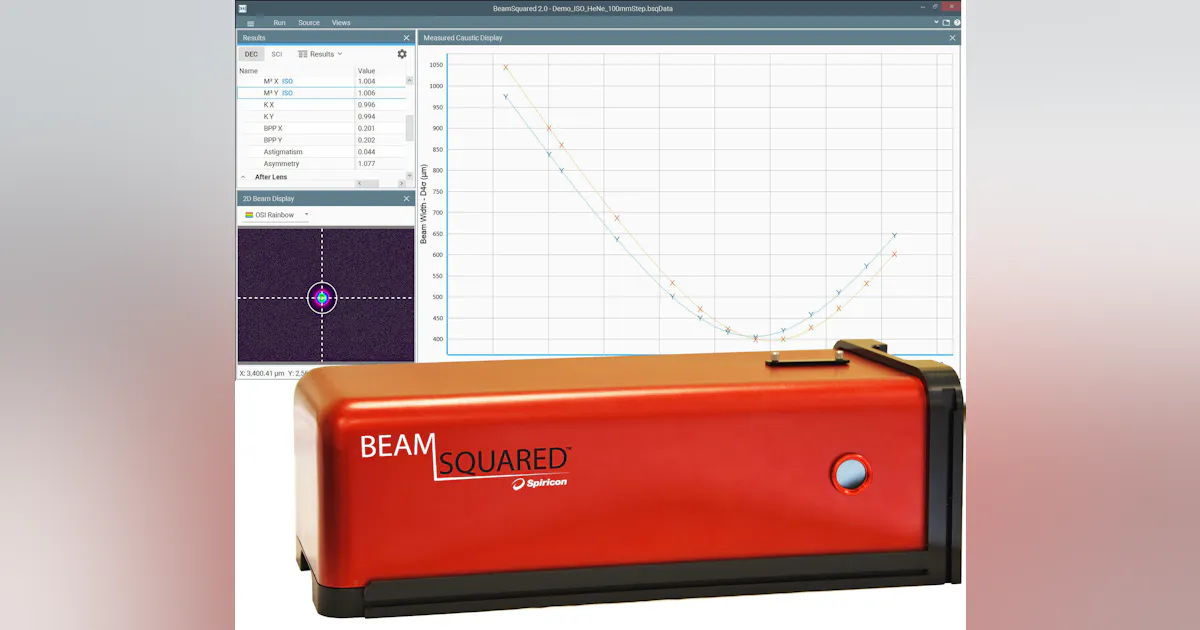The image size is (1200, 630).
Task: Open the Results panel settings gear
Action: 402,54
